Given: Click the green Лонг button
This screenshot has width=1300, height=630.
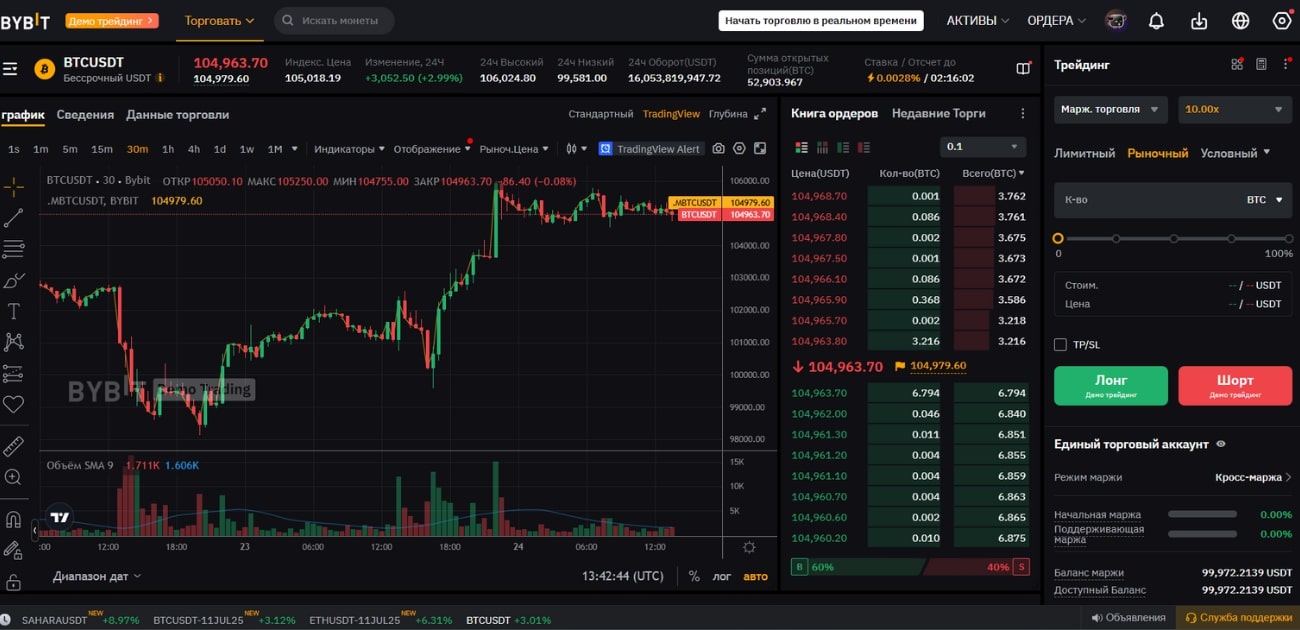Looking at the screenshot, I should coord(1111,385).
